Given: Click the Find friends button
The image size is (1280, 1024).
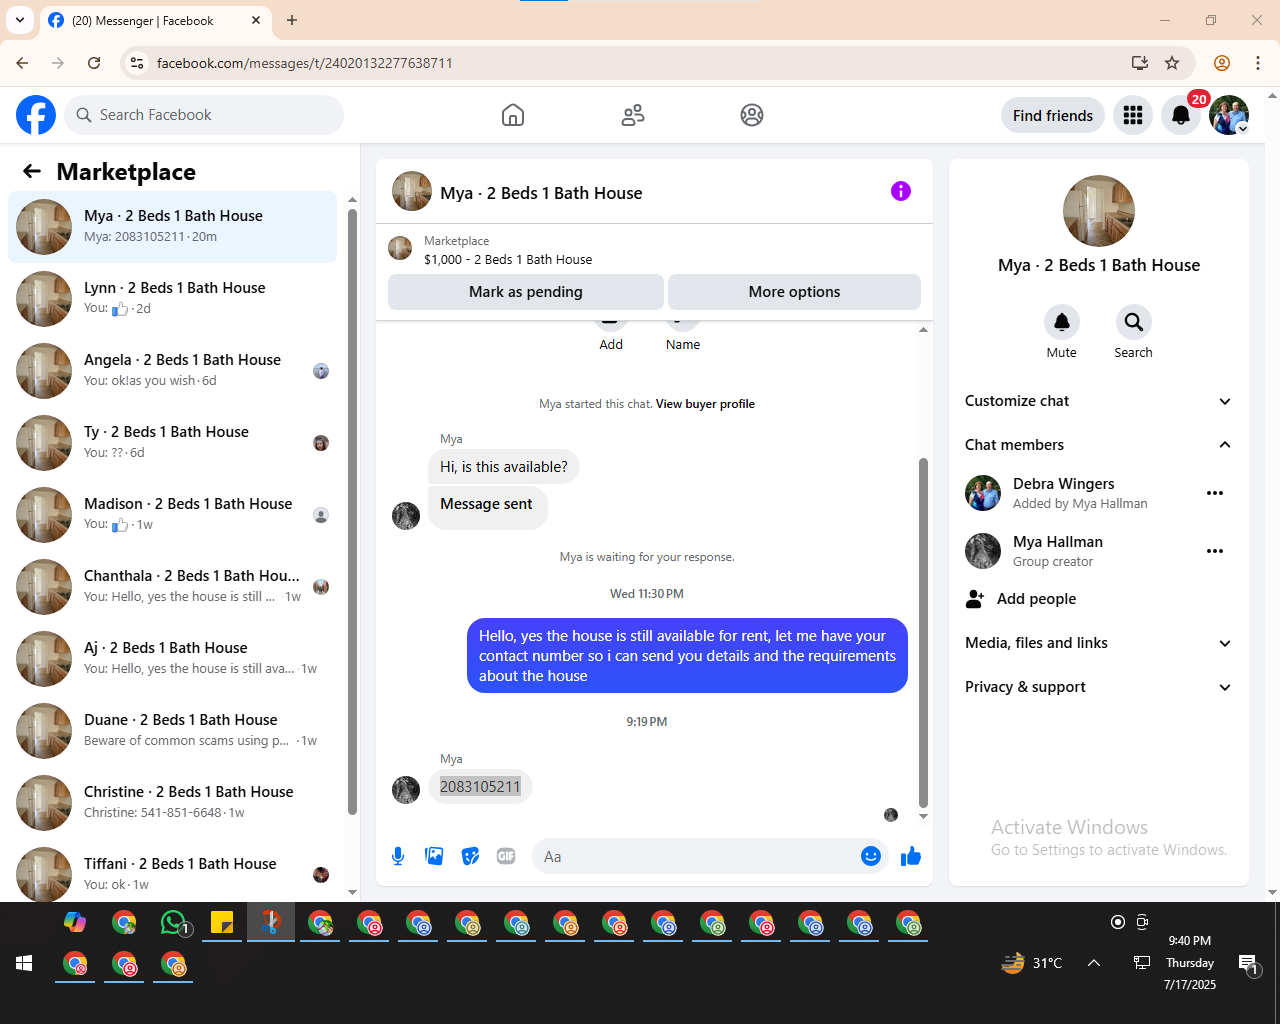Looking at the screenshot, I should click(x=1053, y=115).
